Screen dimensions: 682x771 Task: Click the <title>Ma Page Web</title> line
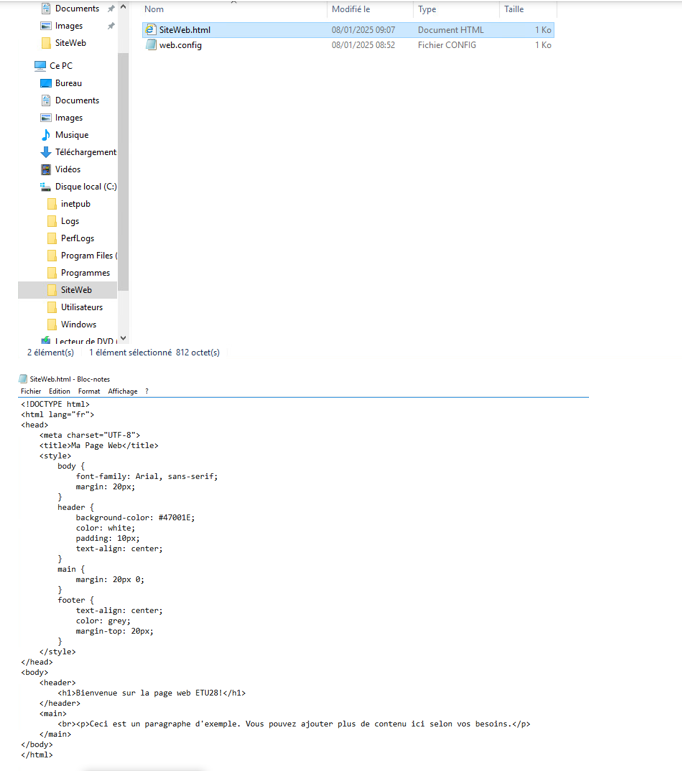click(x=99, y=445)
